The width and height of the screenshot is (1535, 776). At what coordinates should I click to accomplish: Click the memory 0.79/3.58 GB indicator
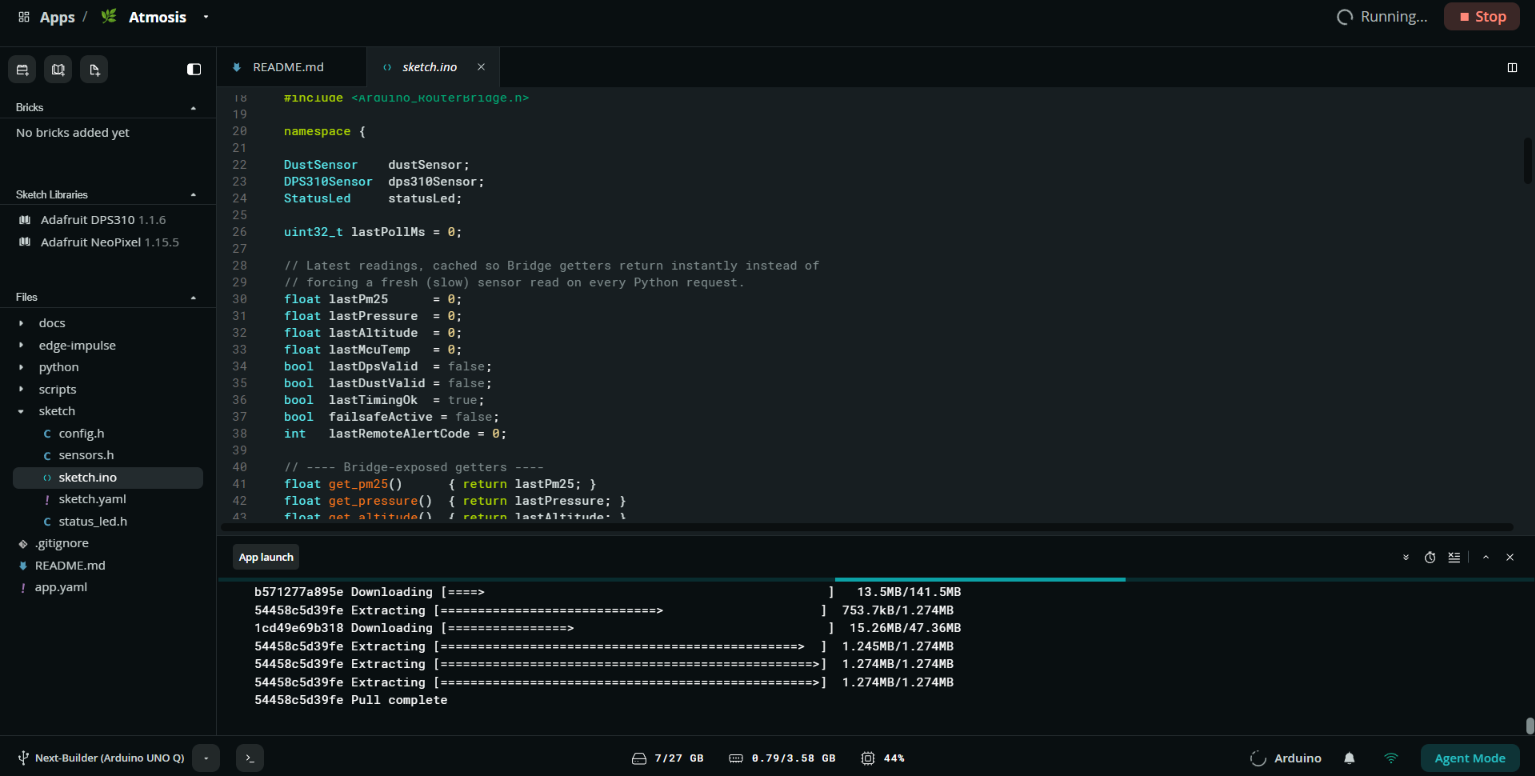coord(782,758)
